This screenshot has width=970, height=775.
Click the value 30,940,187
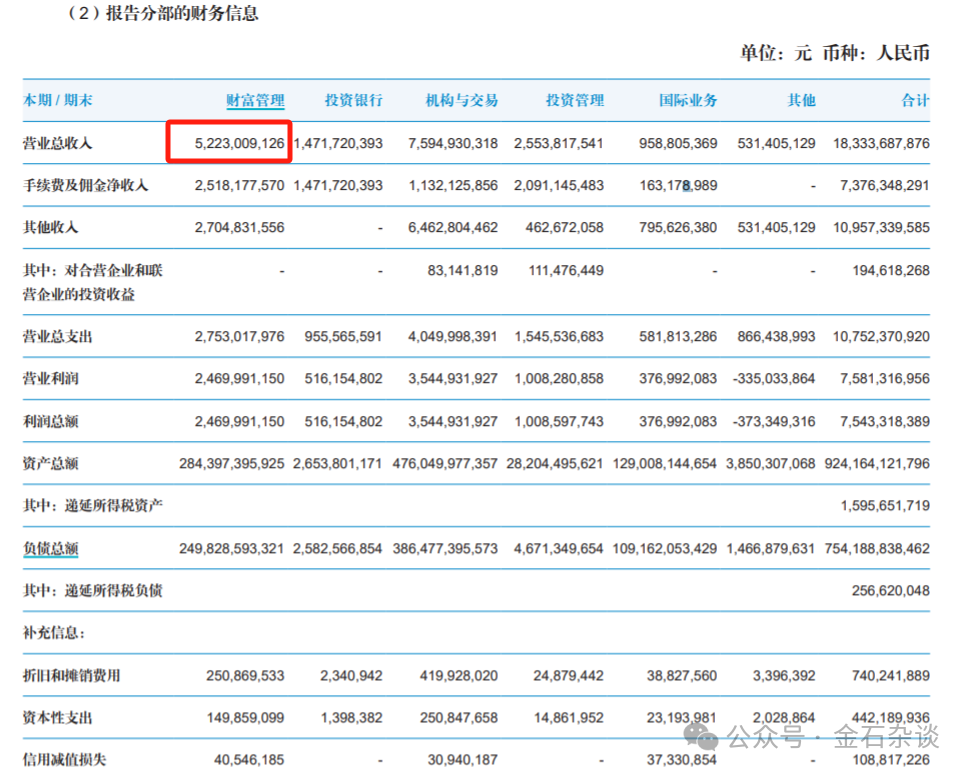coord(463,760)
